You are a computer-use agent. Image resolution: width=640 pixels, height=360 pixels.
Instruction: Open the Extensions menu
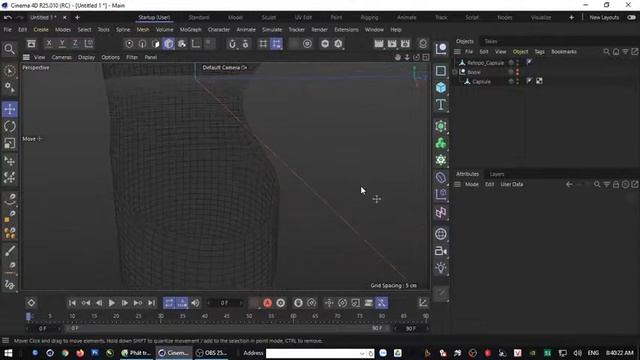(x=346, y=30)
